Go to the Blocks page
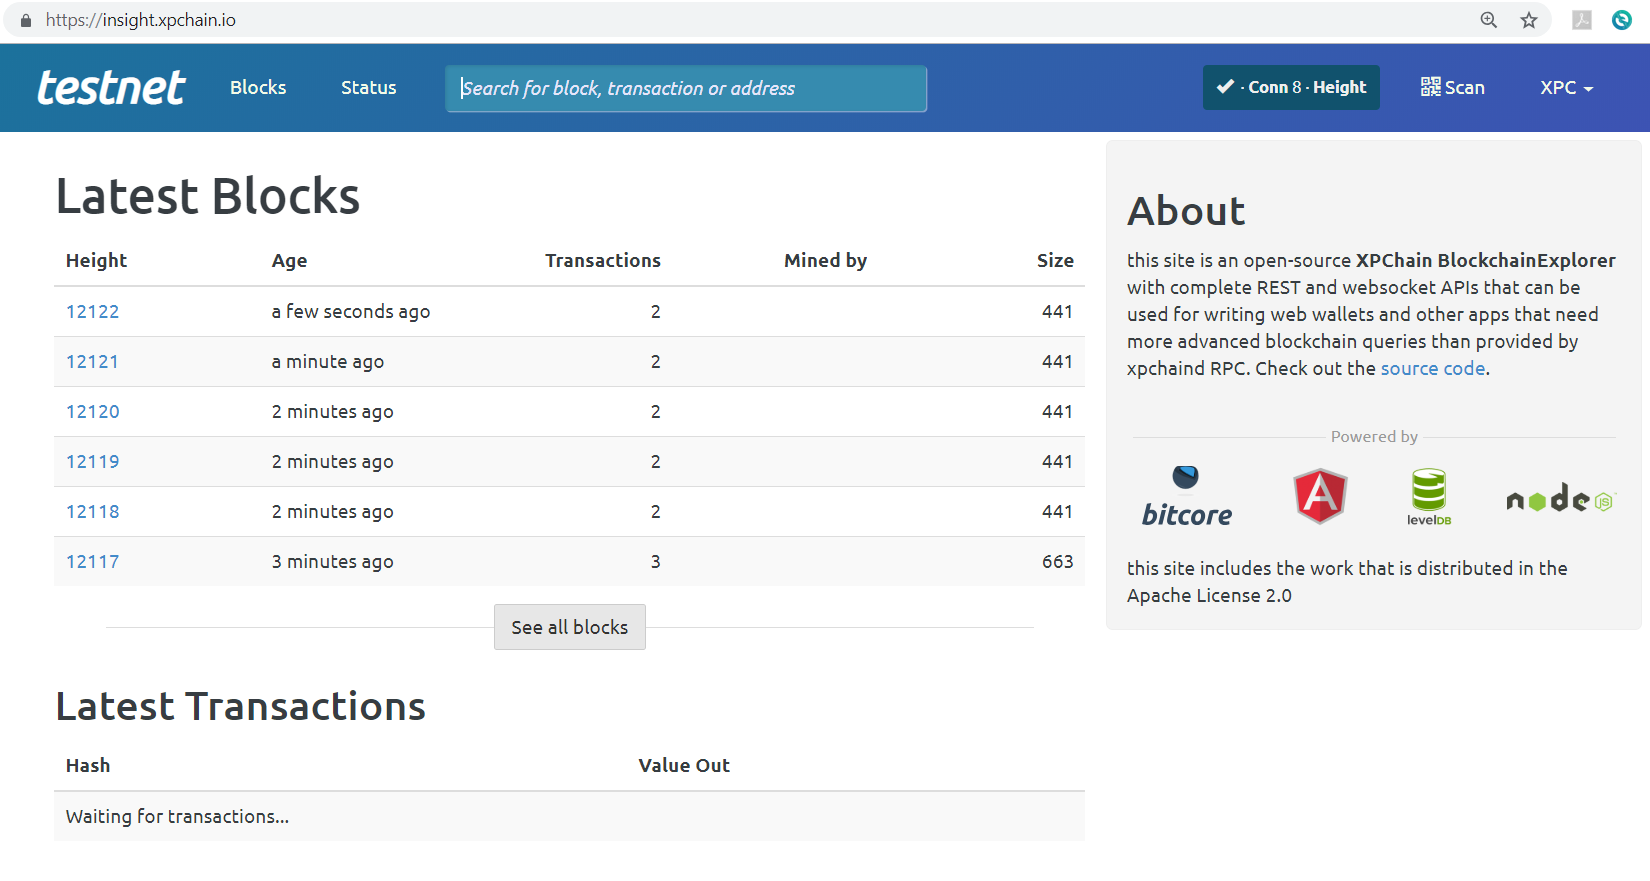 [258, 88]
